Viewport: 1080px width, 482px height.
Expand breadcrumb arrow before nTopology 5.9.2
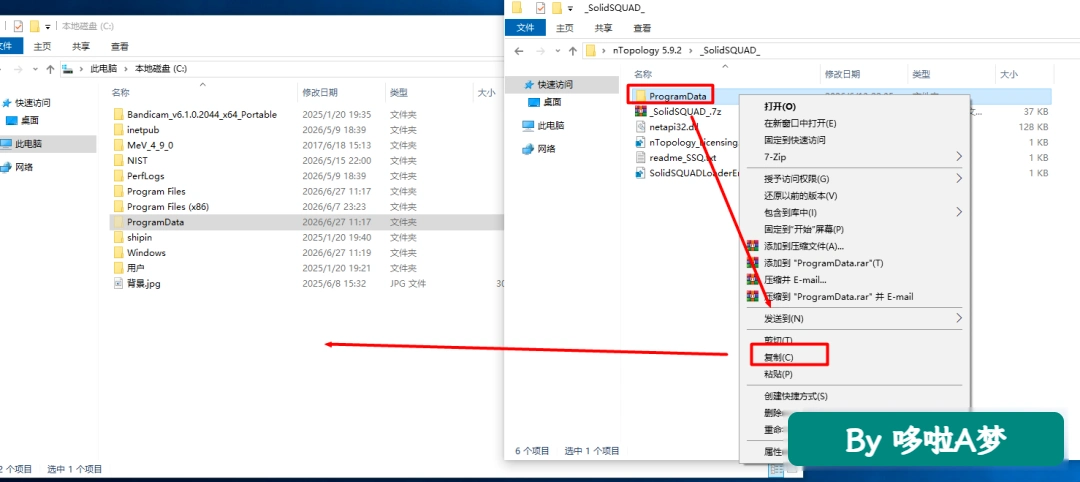tap(604, 51)
